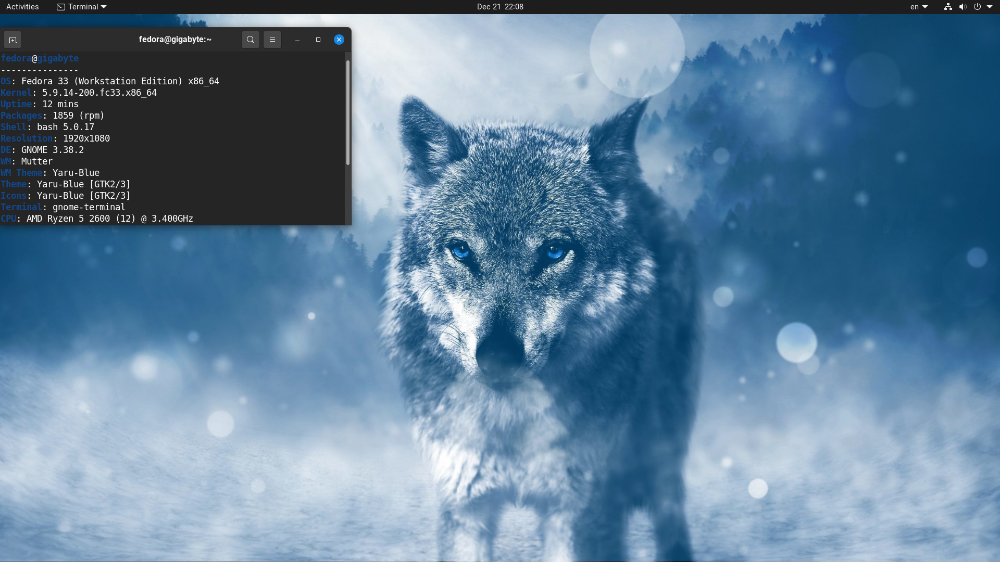1000x562 pixels.
Task: Open the Activities overview
Action: [22, 6]
